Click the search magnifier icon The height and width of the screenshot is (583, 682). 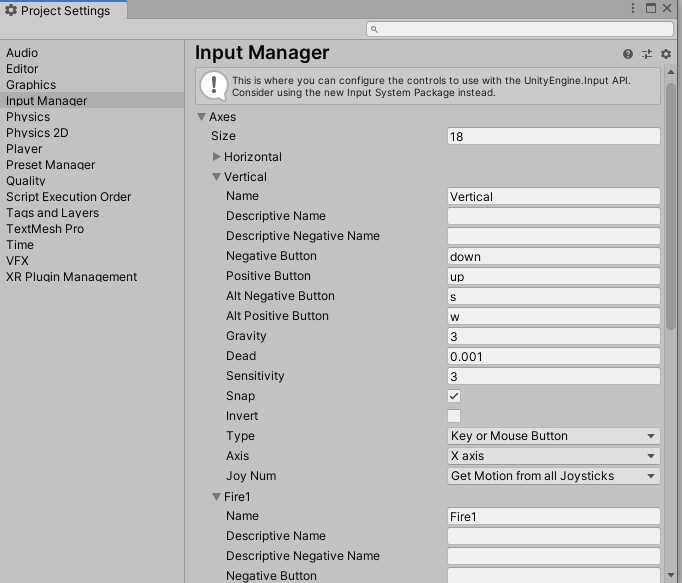[x=374, y=29]
